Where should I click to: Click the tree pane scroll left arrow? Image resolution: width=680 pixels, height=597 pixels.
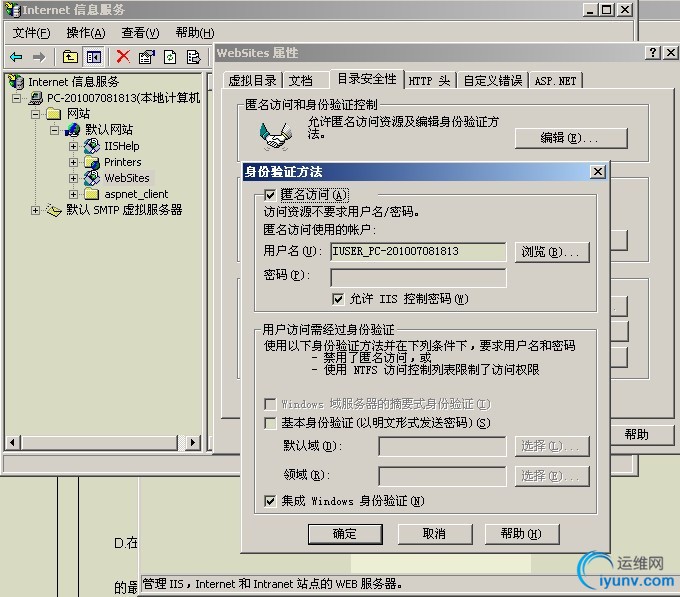[x=13, y=443]
